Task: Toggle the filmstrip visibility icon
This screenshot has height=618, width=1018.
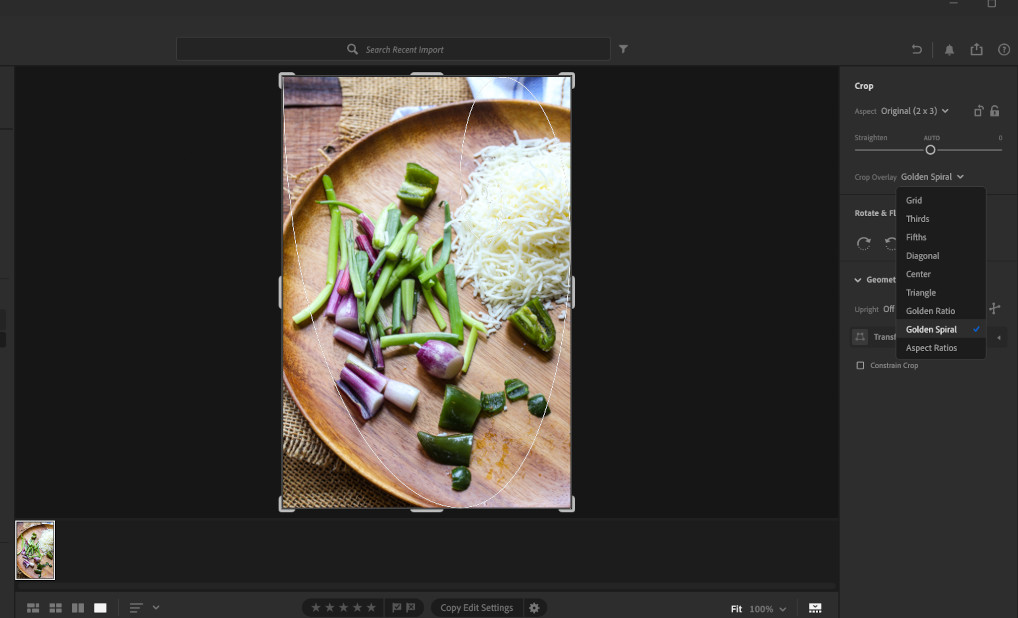Action: [x=815, y=608]
